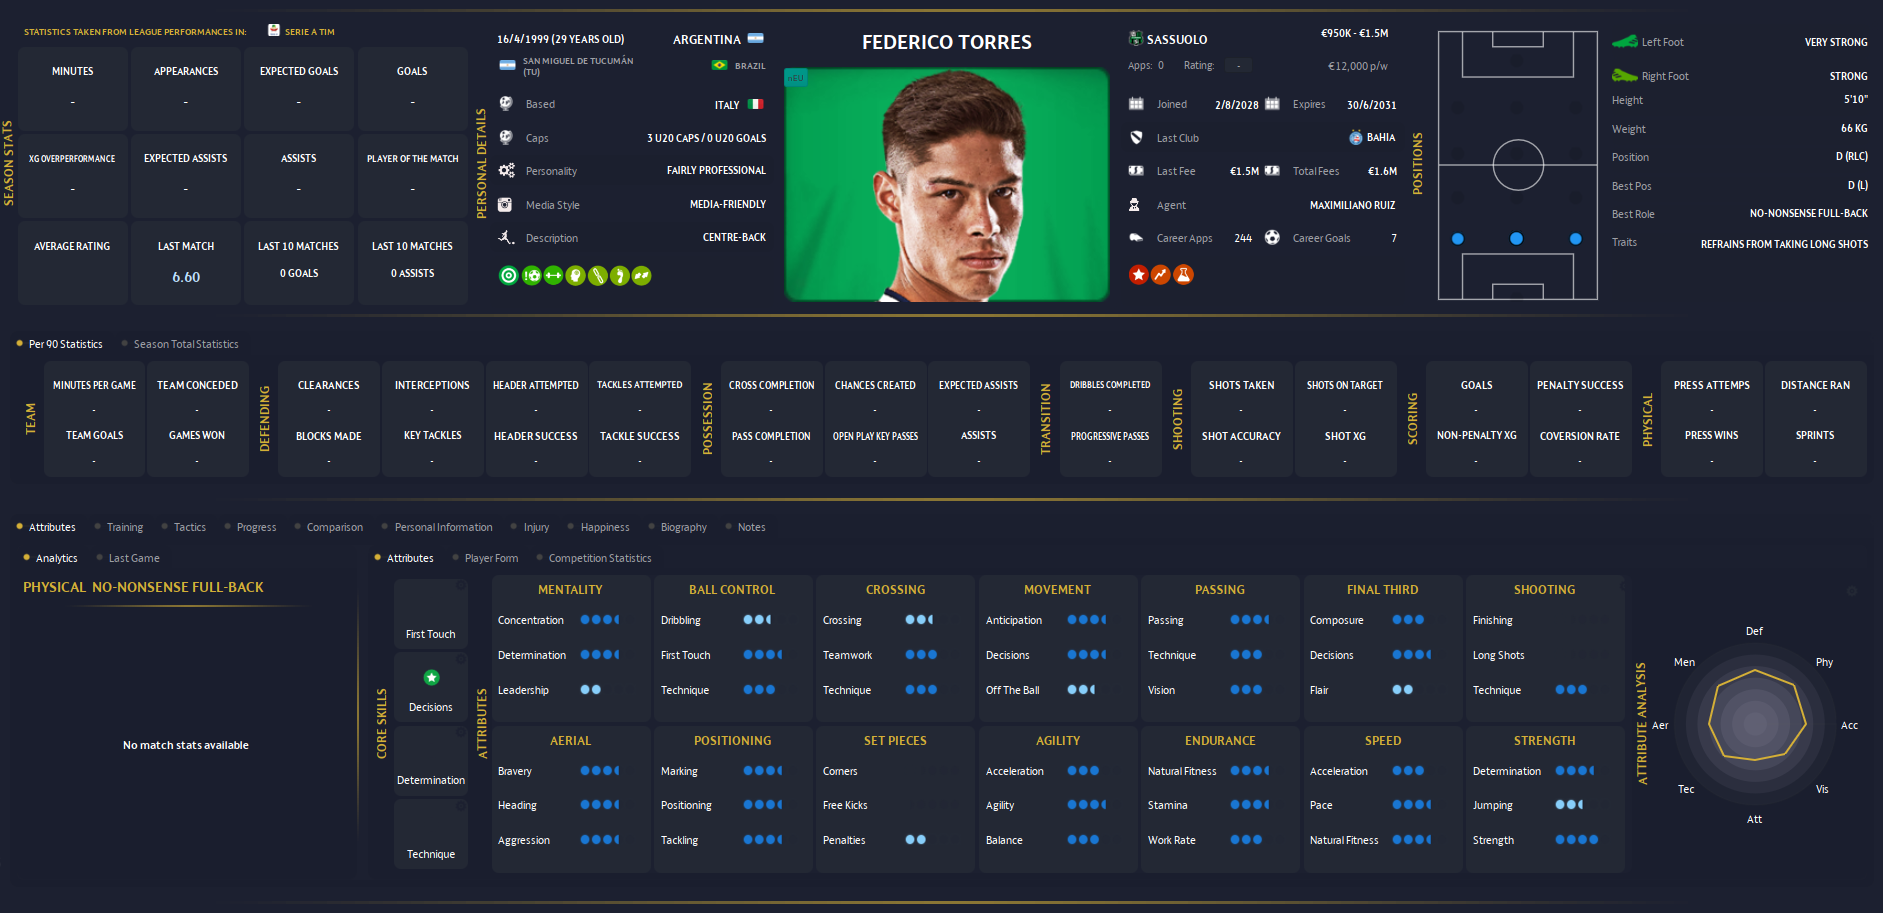Click the Italy flag in Based row
This screenshot has height=913, width=1883.
(755, 104)
